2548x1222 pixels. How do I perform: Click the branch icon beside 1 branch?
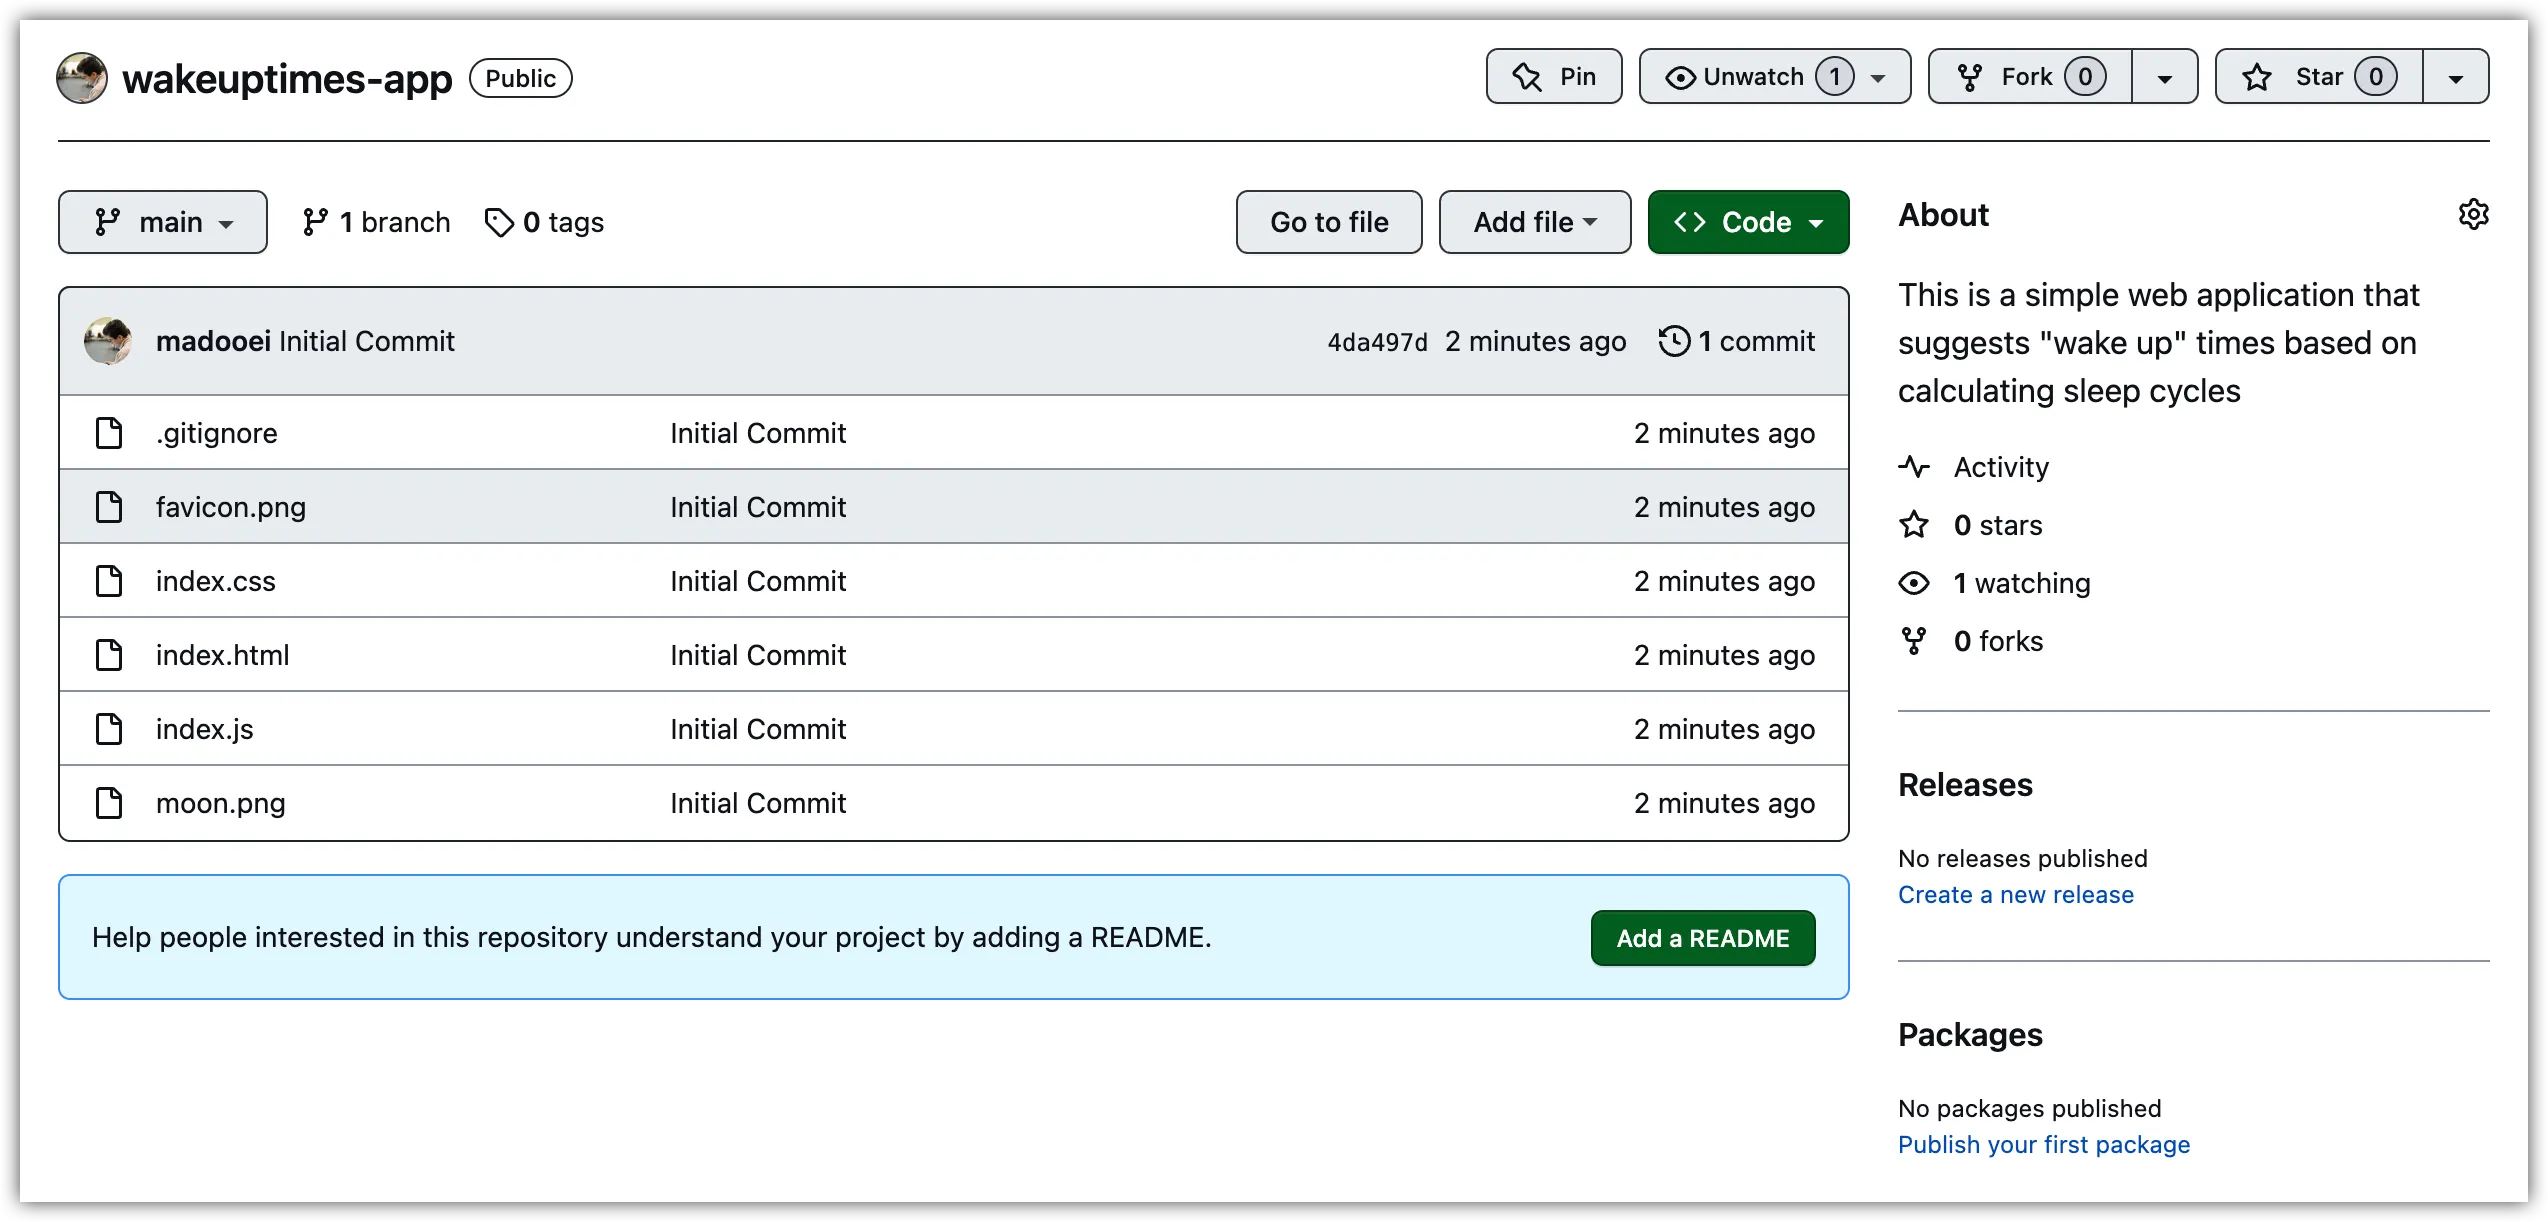point(315,222)
